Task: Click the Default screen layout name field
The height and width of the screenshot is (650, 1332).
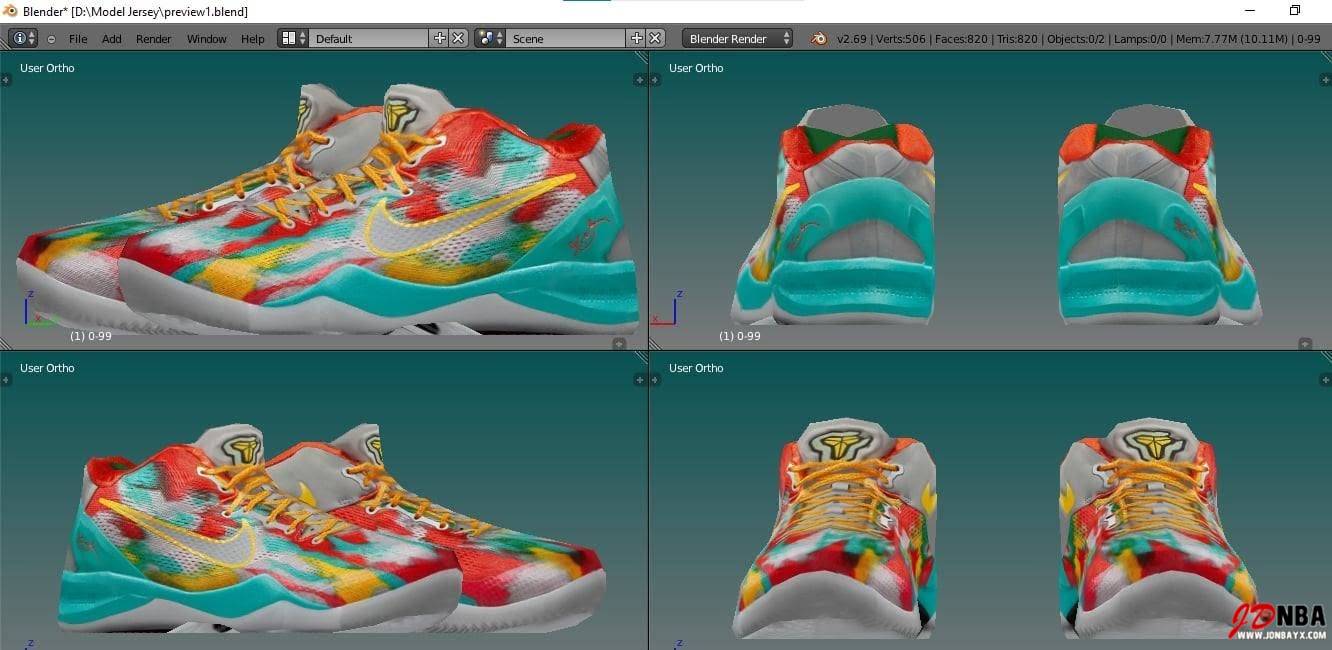Action: tap(369, 38)
